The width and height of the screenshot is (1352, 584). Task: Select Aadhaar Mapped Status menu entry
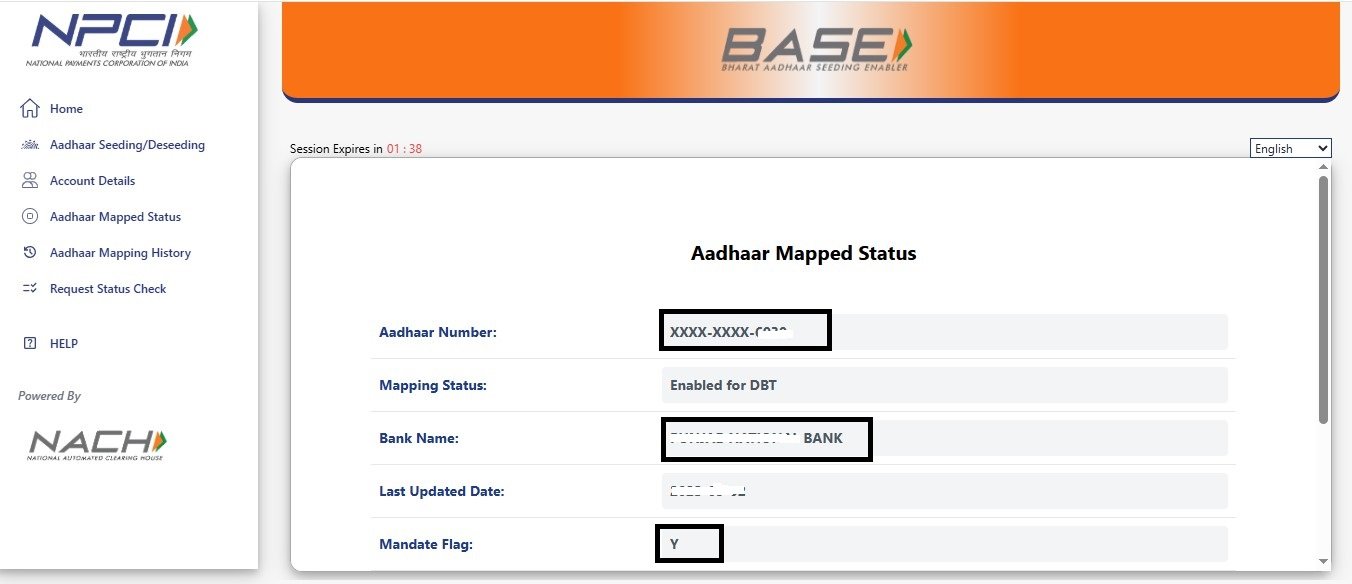(x=115, y=217)
